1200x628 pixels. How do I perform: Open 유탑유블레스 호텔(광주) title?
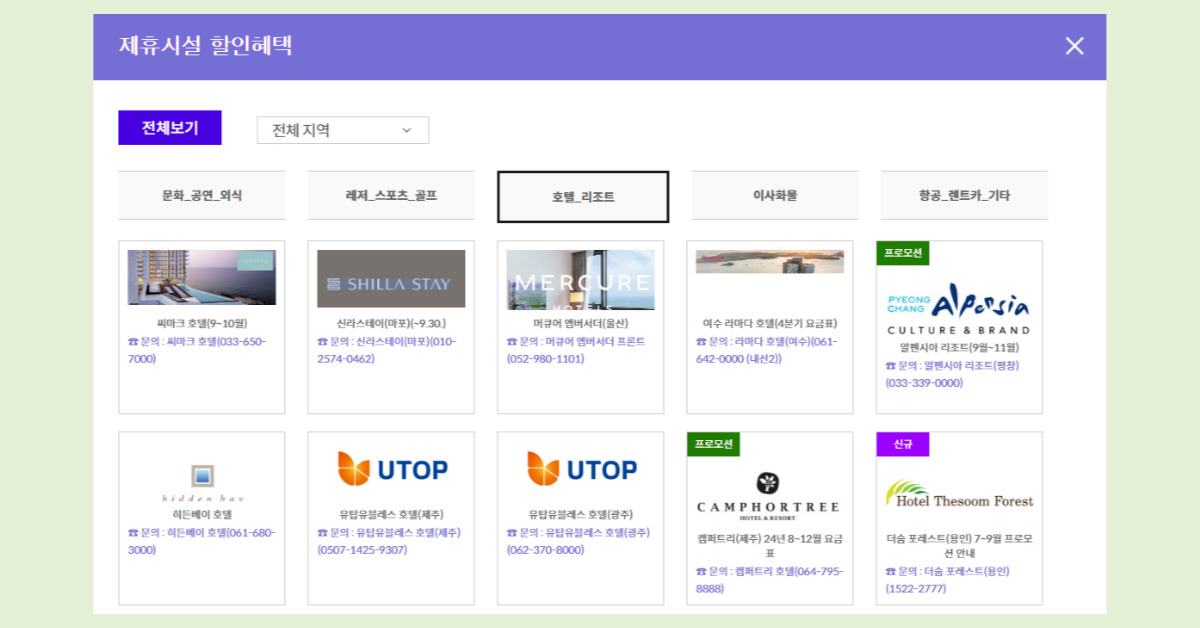581,514
